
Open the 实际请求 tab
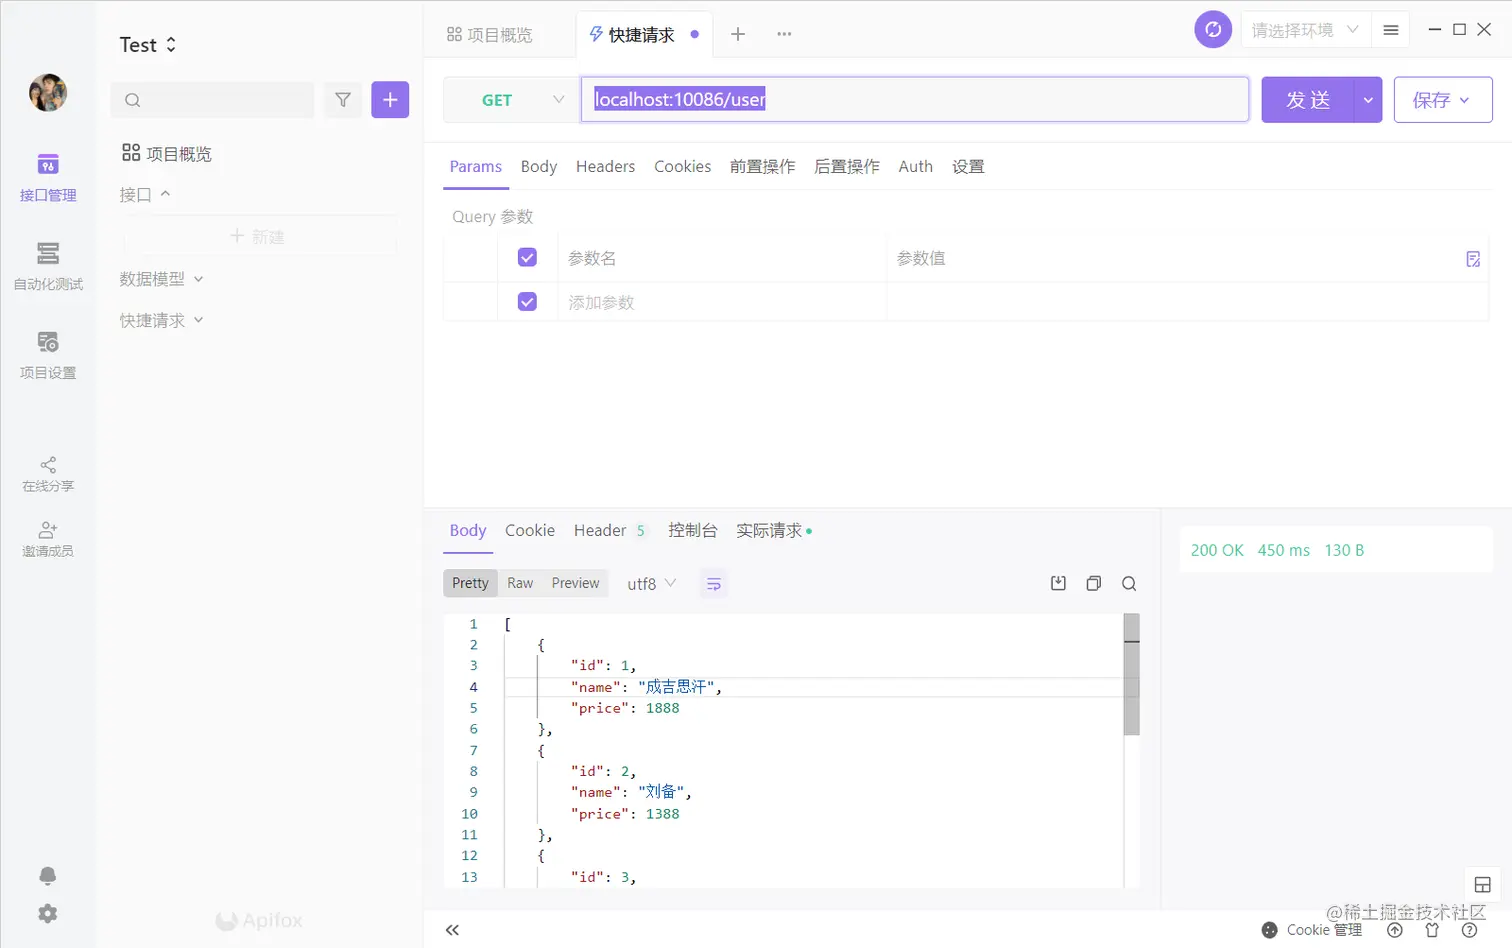point(774,530)
